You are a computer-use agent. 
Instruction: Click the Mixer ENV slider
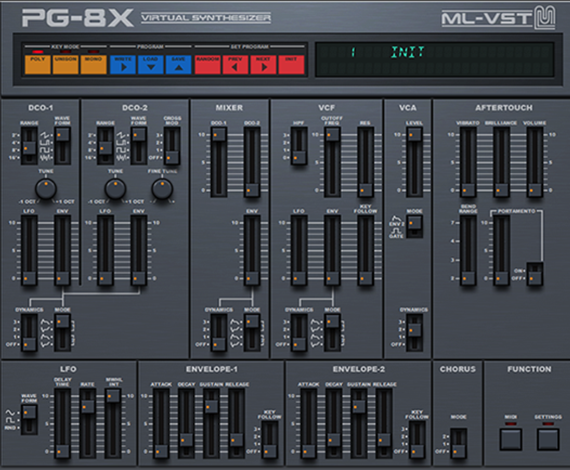coord(252,250)
